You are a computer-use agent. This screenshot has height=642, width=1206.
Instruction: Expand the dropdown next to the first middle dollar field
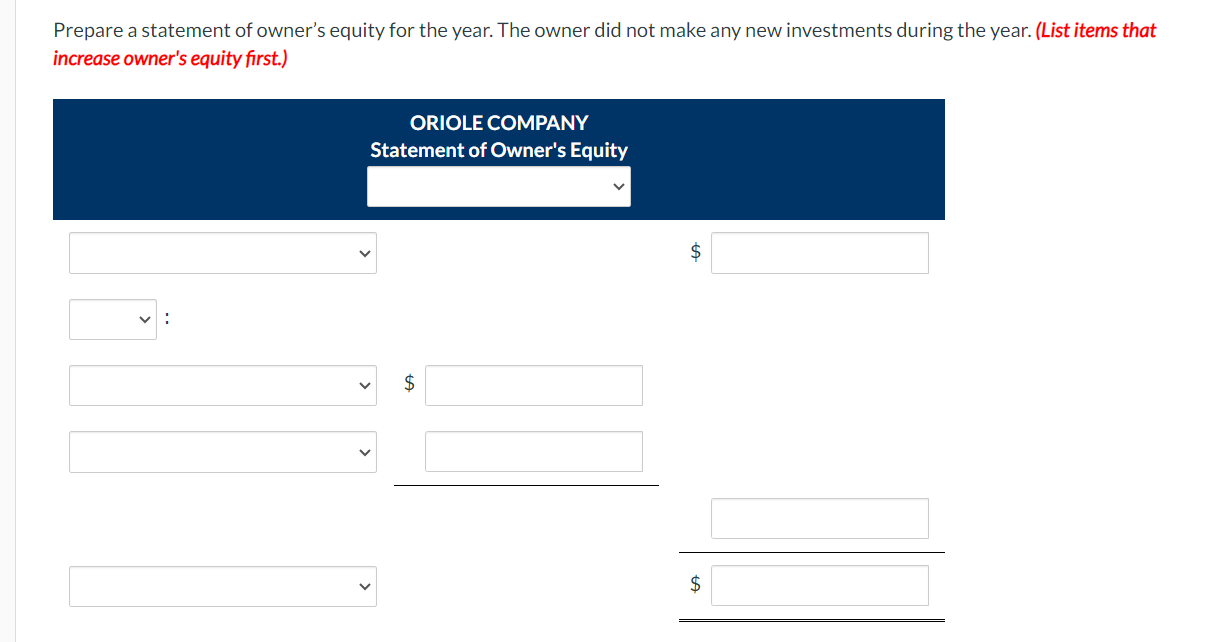point(222,385)
